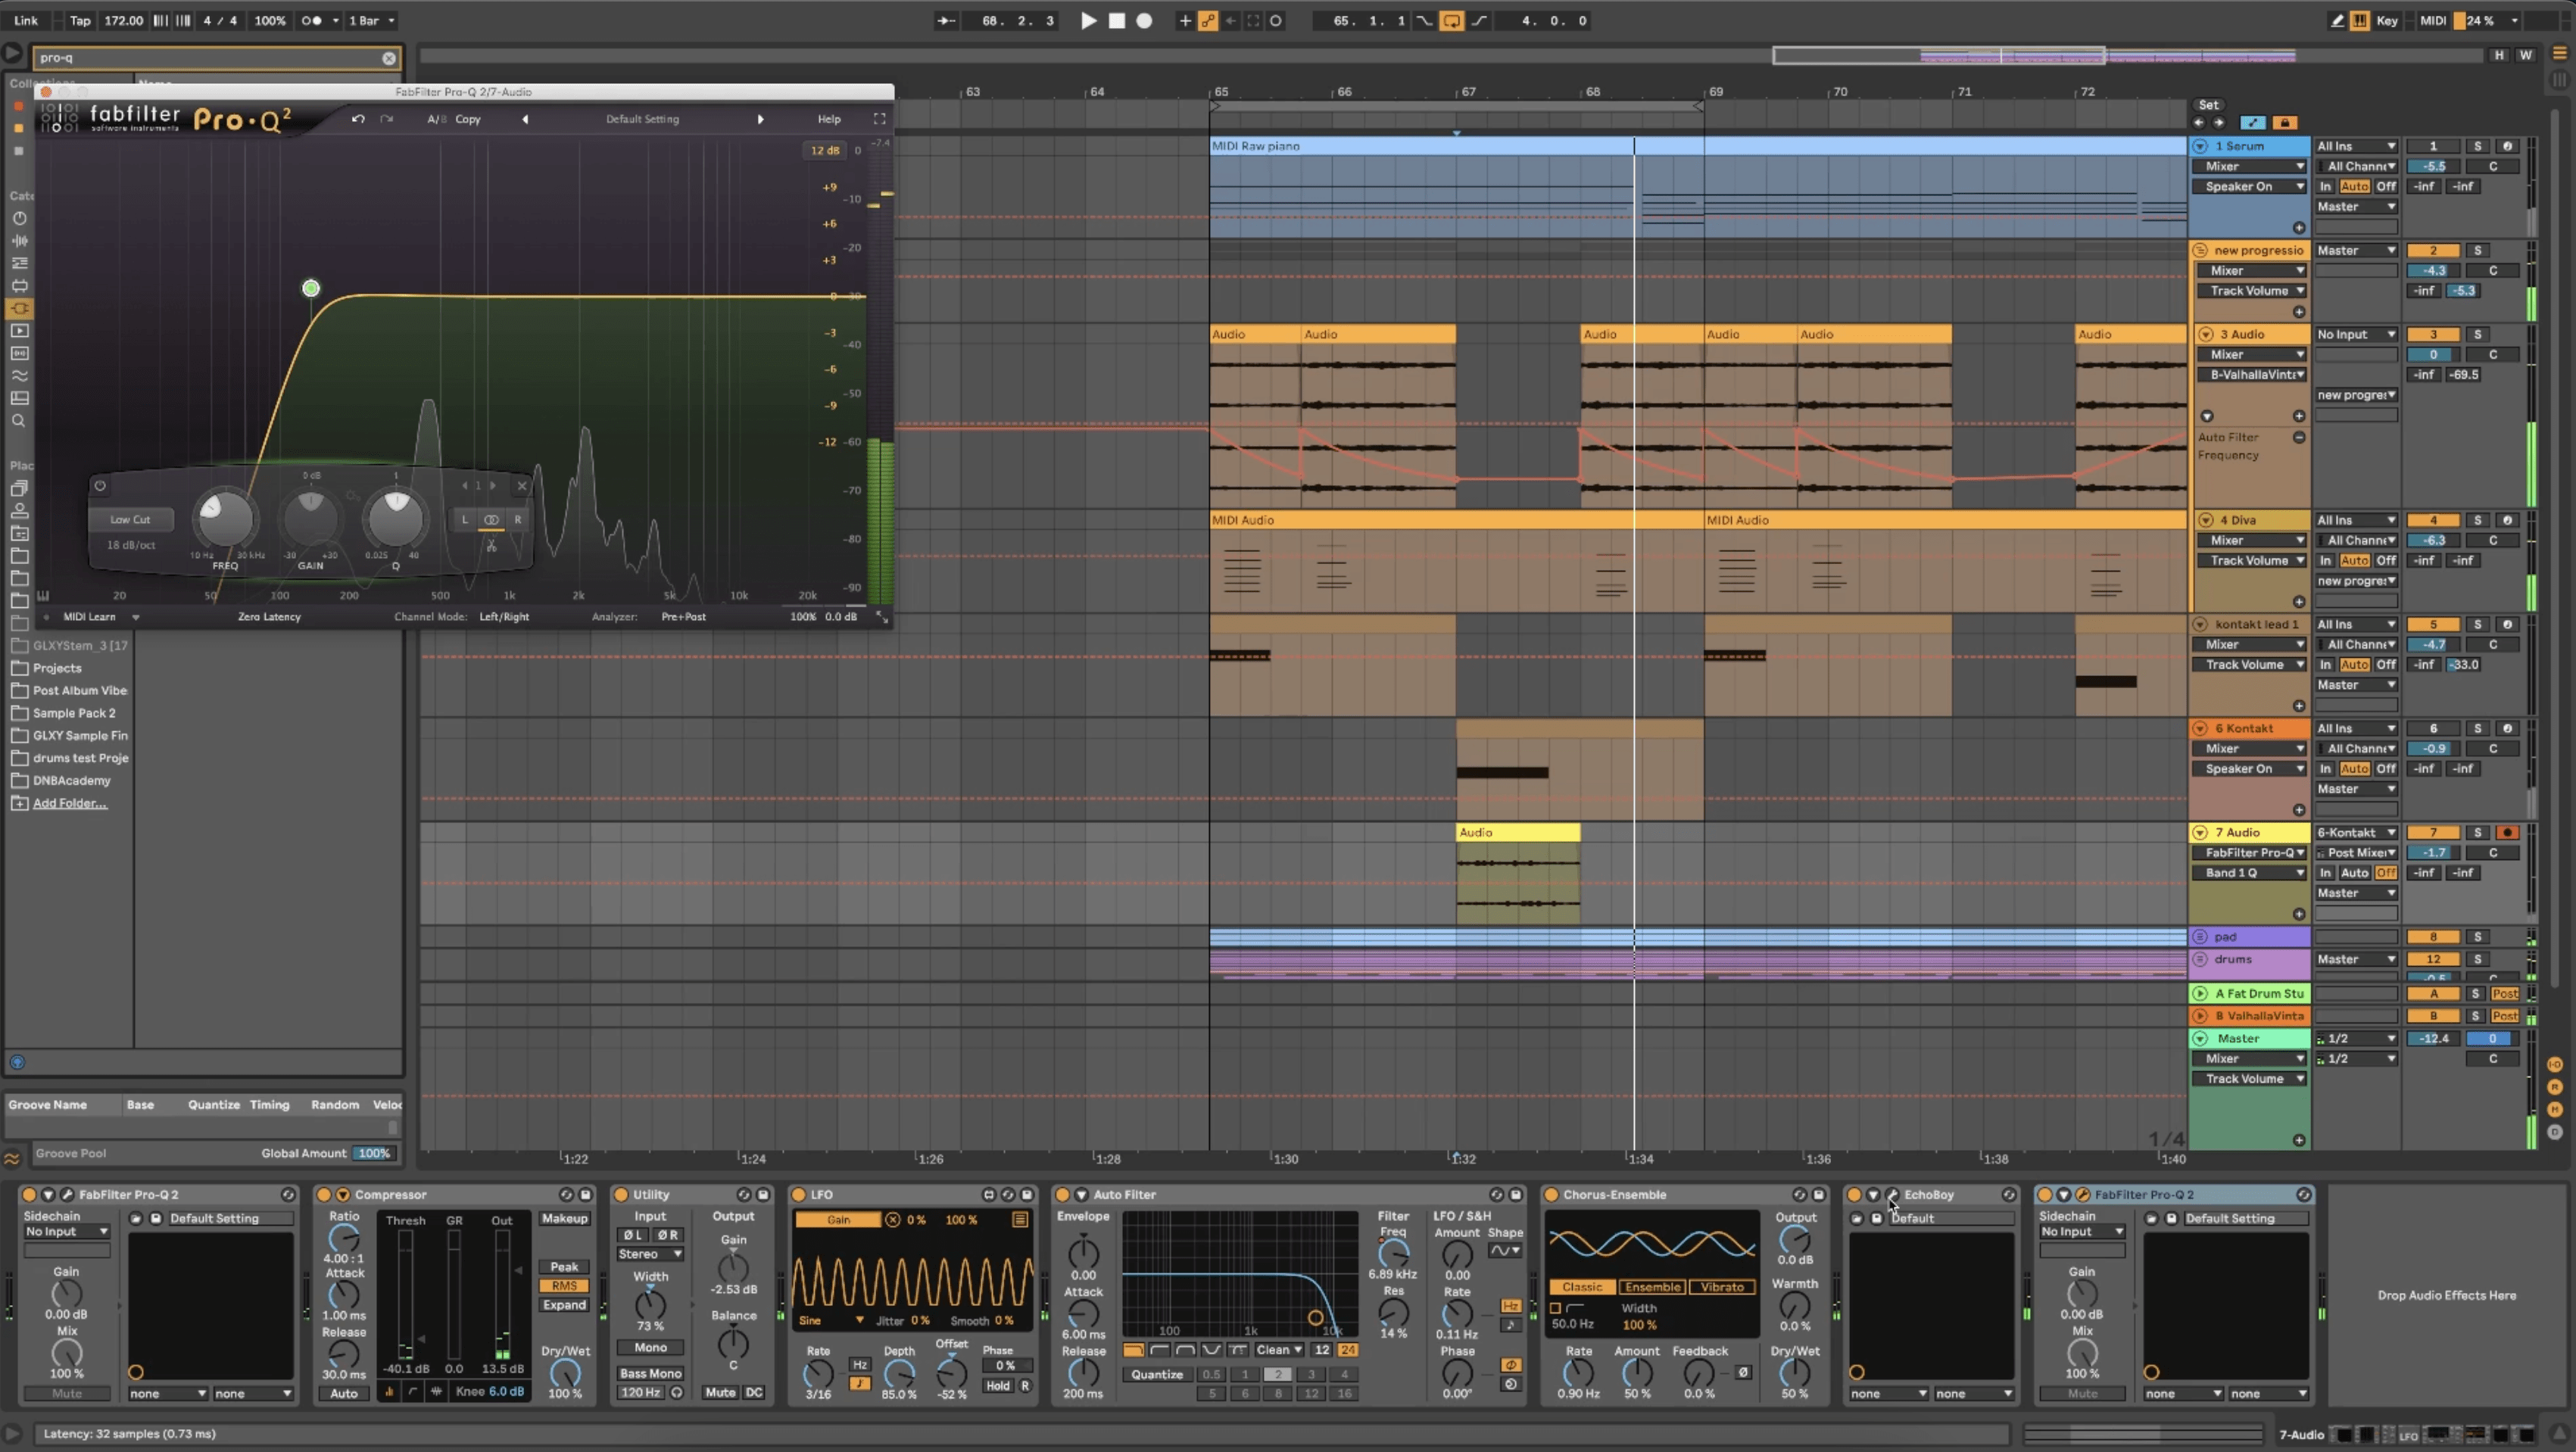Image resolution: width=2576 pixels, height=1452 pixels.
Task: Click the Key map mode button
Action: [x=2387, y=20]
